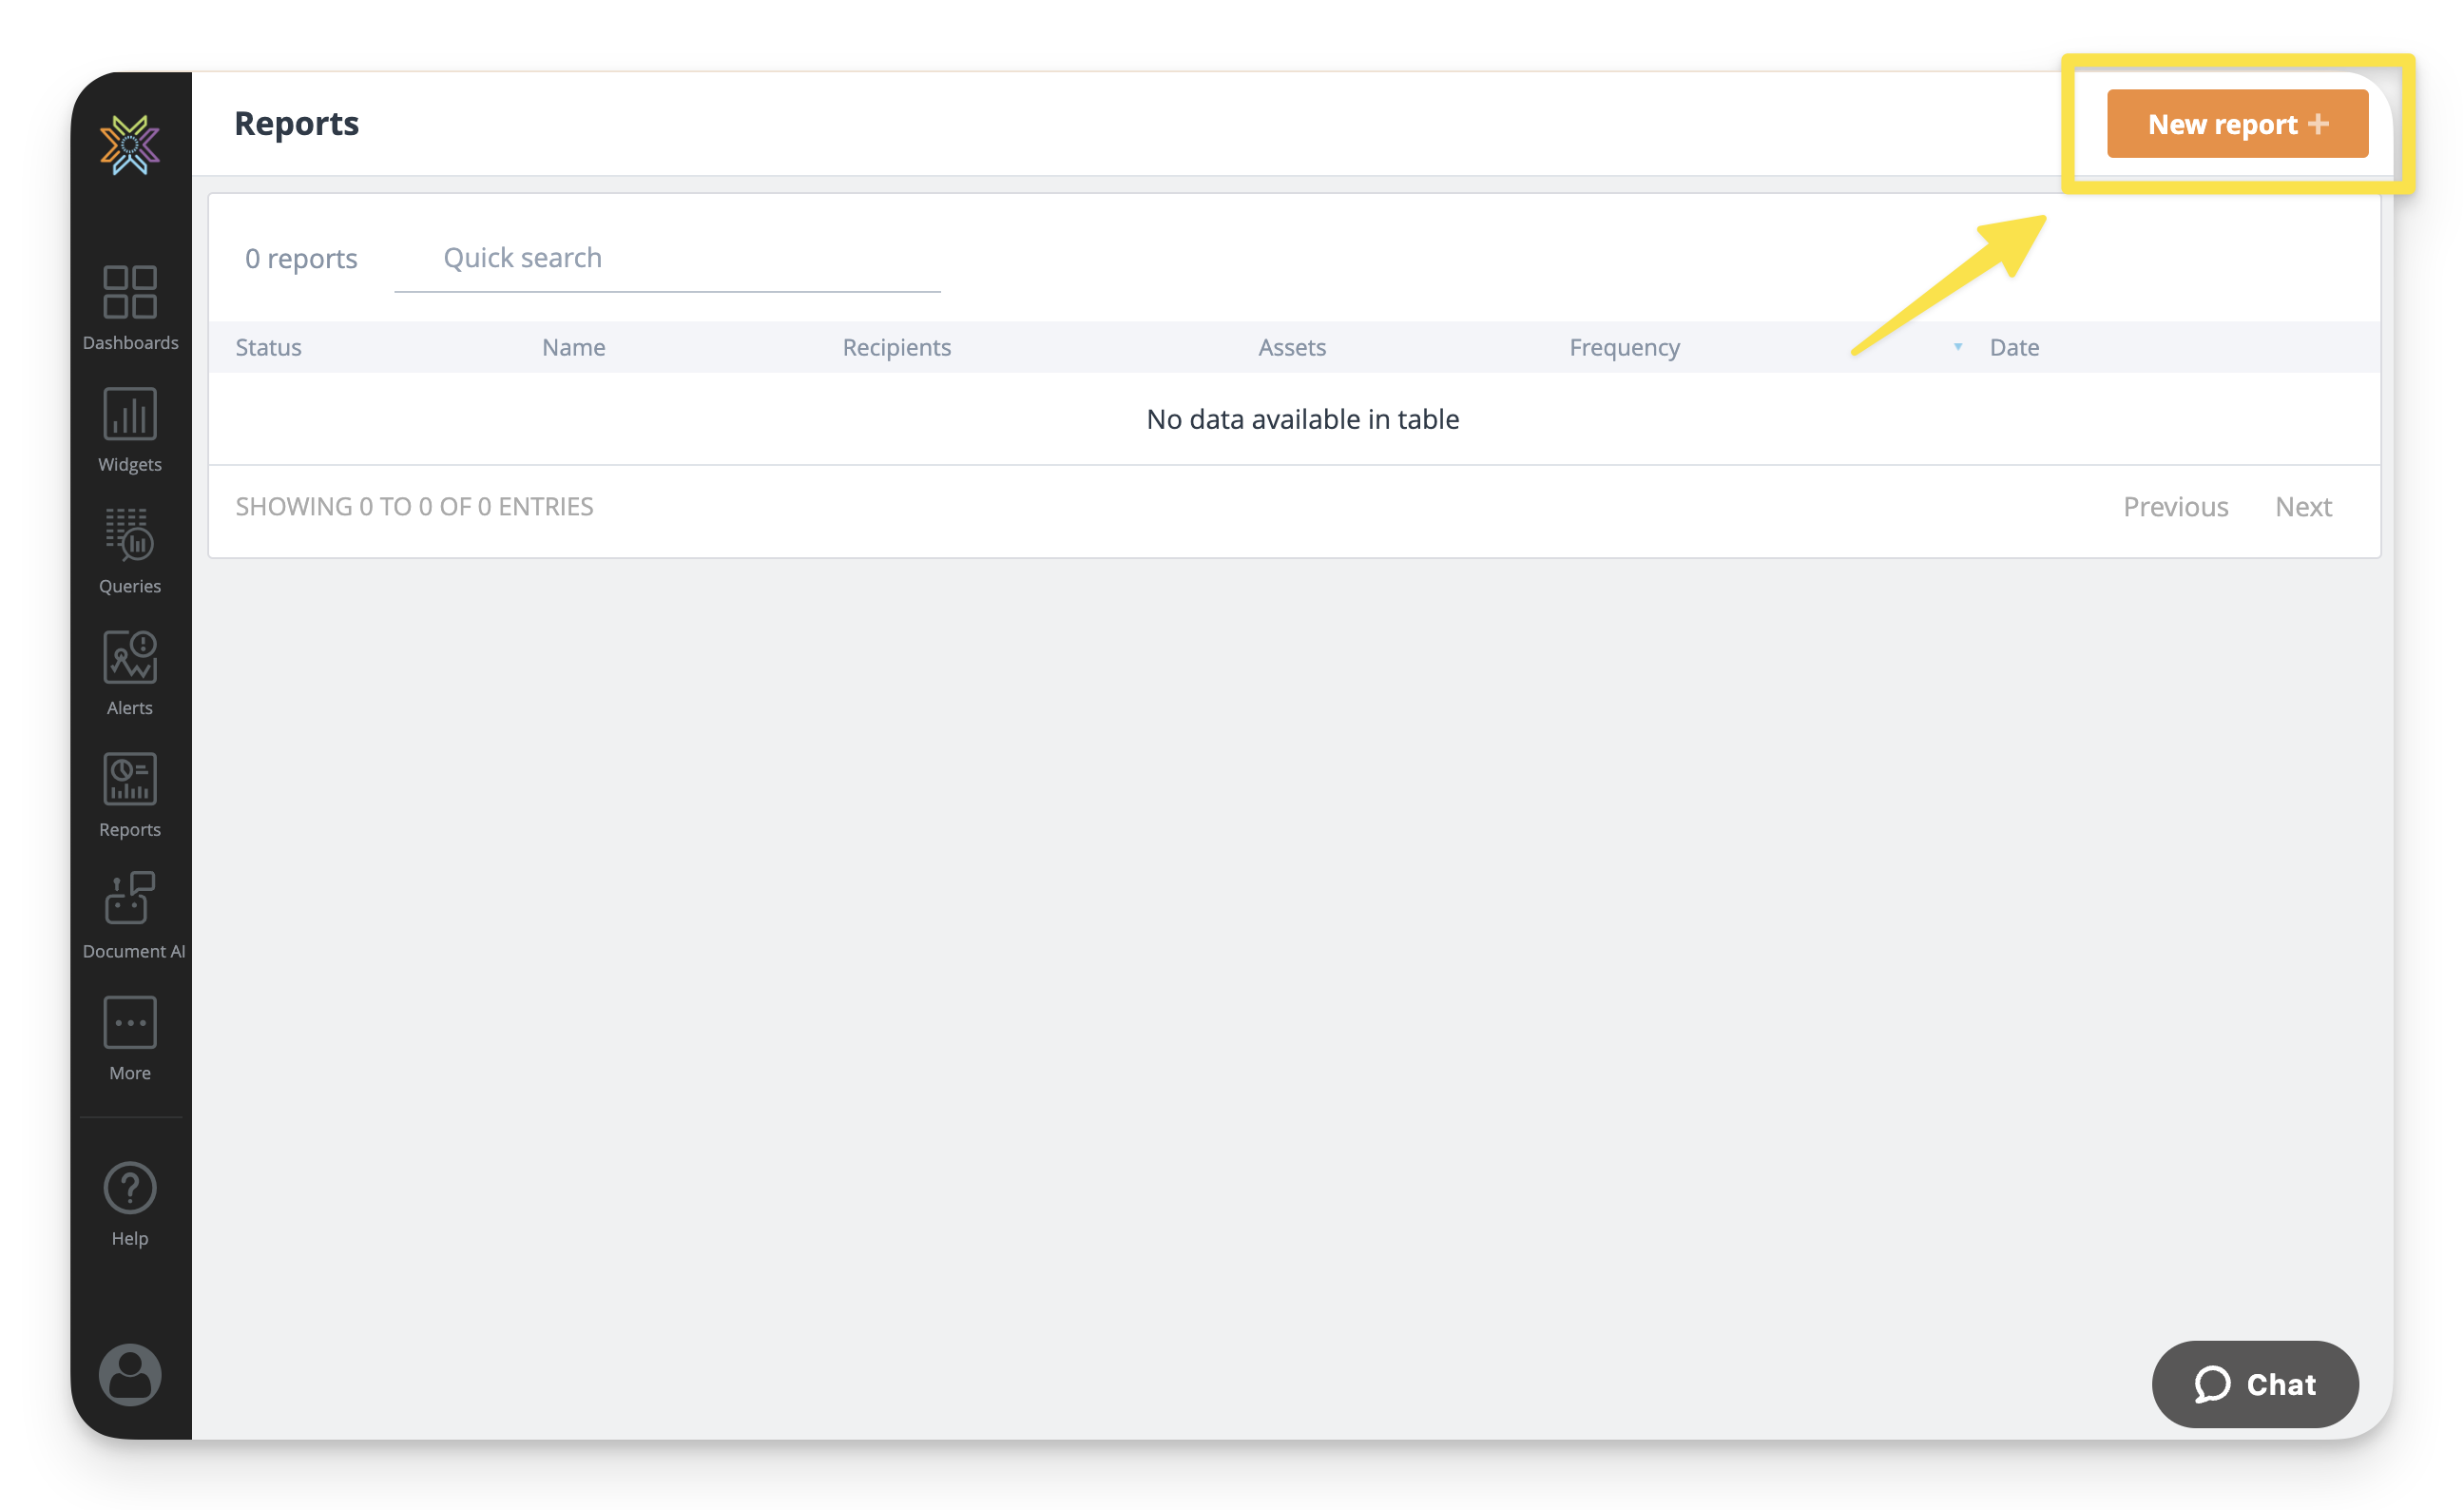Expand the More sidebar menu
Image resolution: width=2464 pixels, height=1510 pixels.
coord(130,1037)
